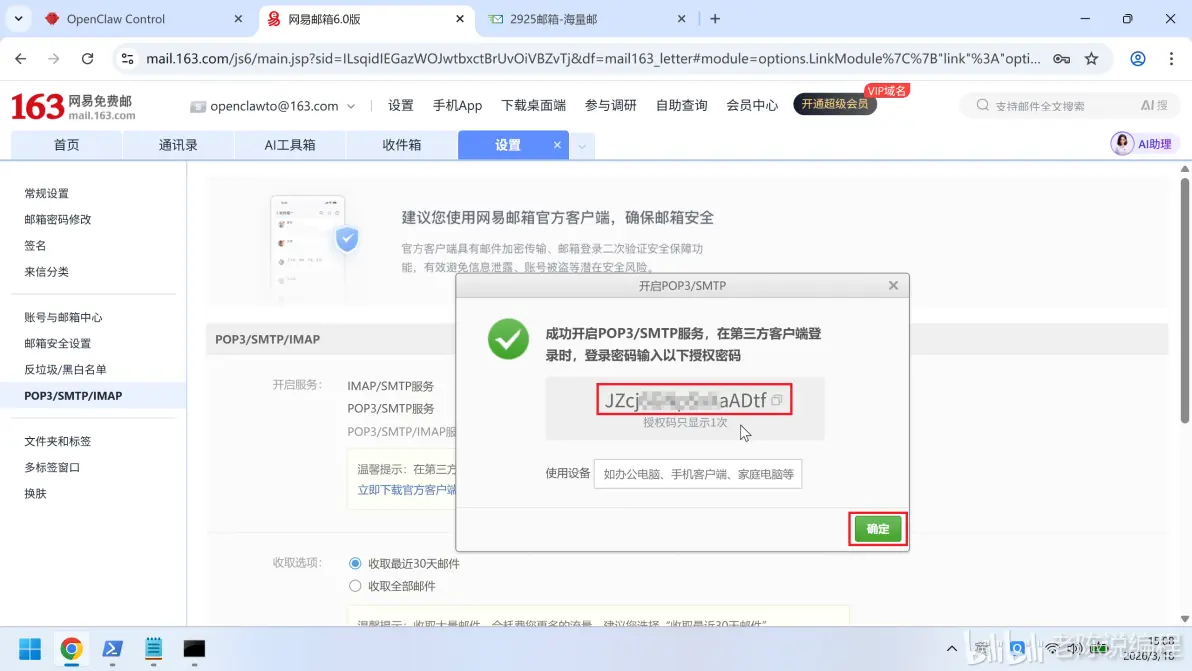
Task: Open the browser tab search dropdown
Action: pyautogui.click(x=18, y=19)
